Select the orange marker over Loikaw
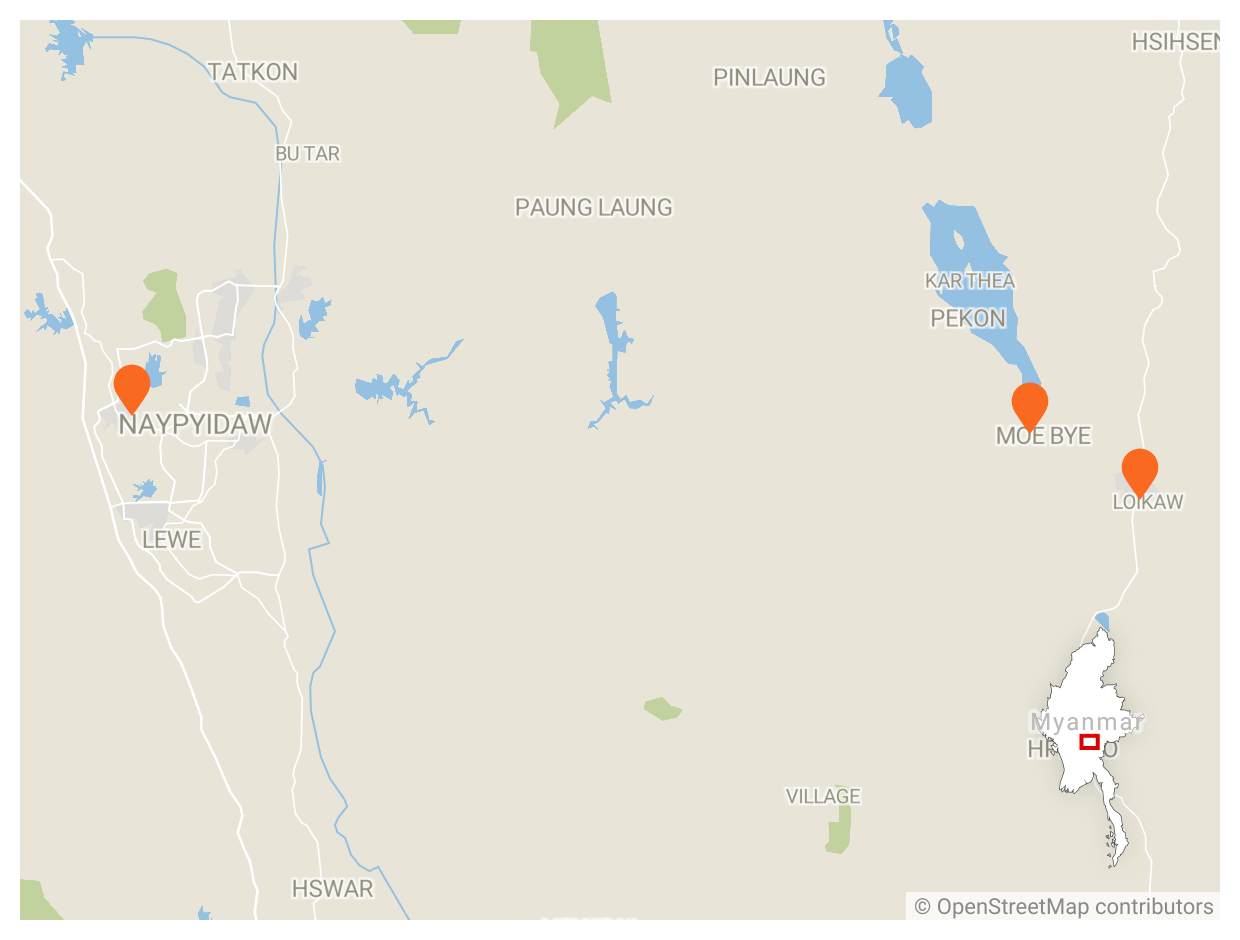 1140,472
